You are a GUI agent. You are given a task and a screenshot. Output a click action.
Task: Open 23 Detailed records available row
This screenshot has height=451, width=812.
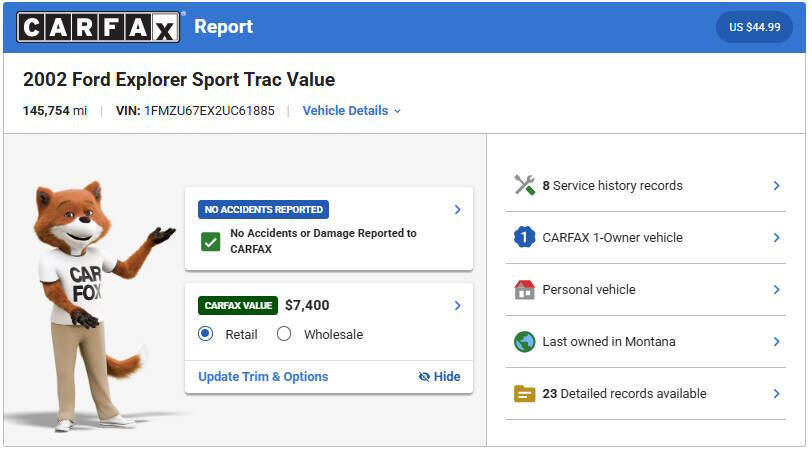[645, 393]
